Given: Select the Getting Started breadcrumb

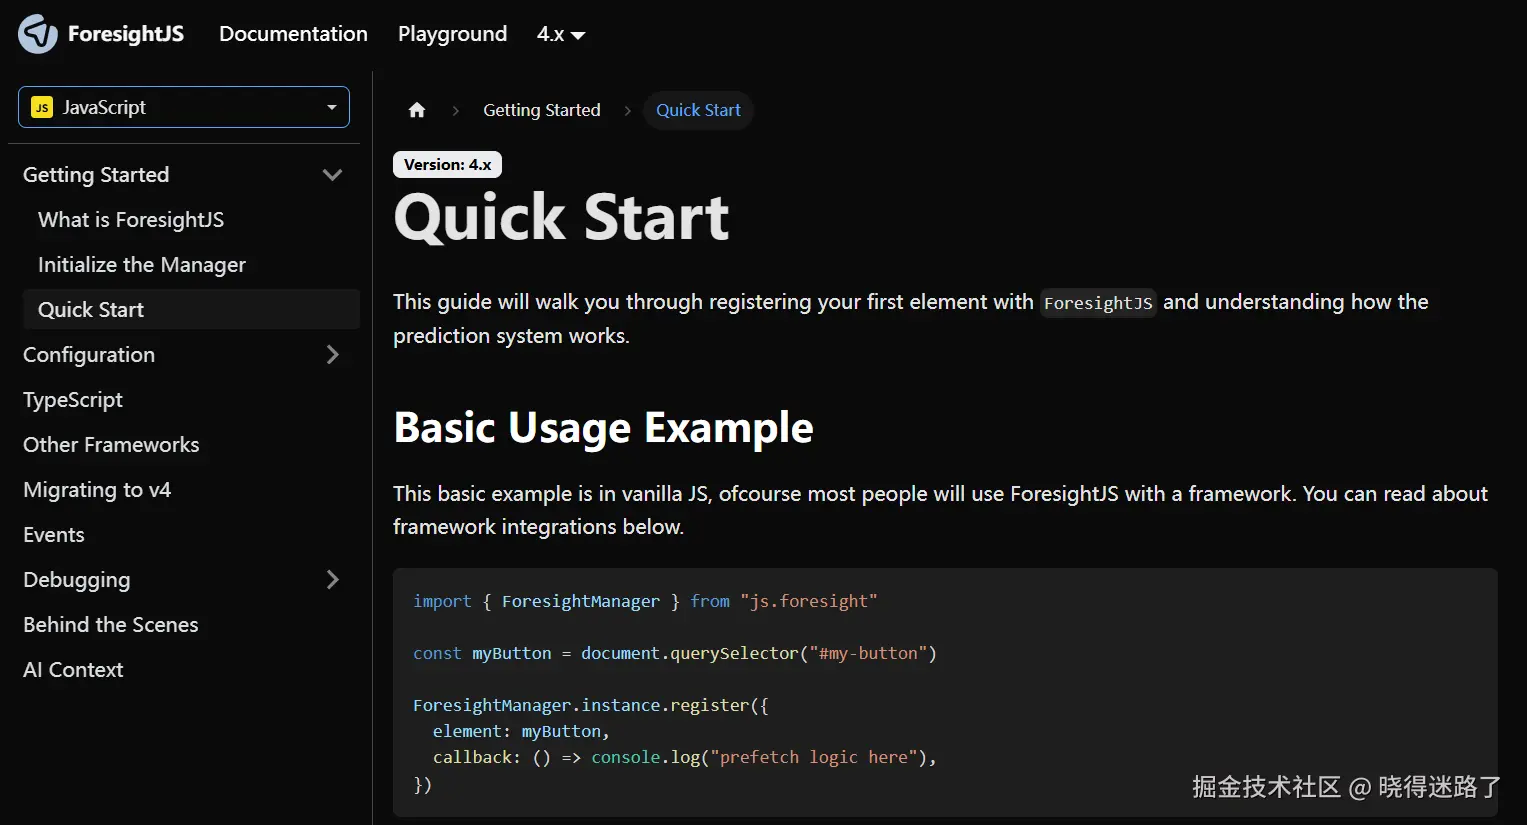Looking at the screenshot, I should coord(542,110).
